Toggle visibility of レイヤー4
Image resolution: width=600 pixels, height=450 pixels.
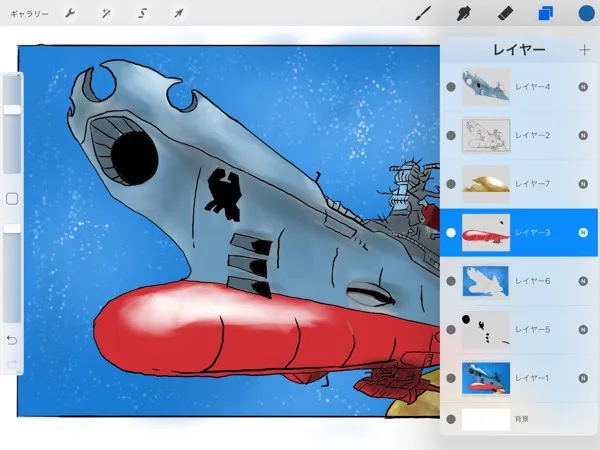pos(451,87)
